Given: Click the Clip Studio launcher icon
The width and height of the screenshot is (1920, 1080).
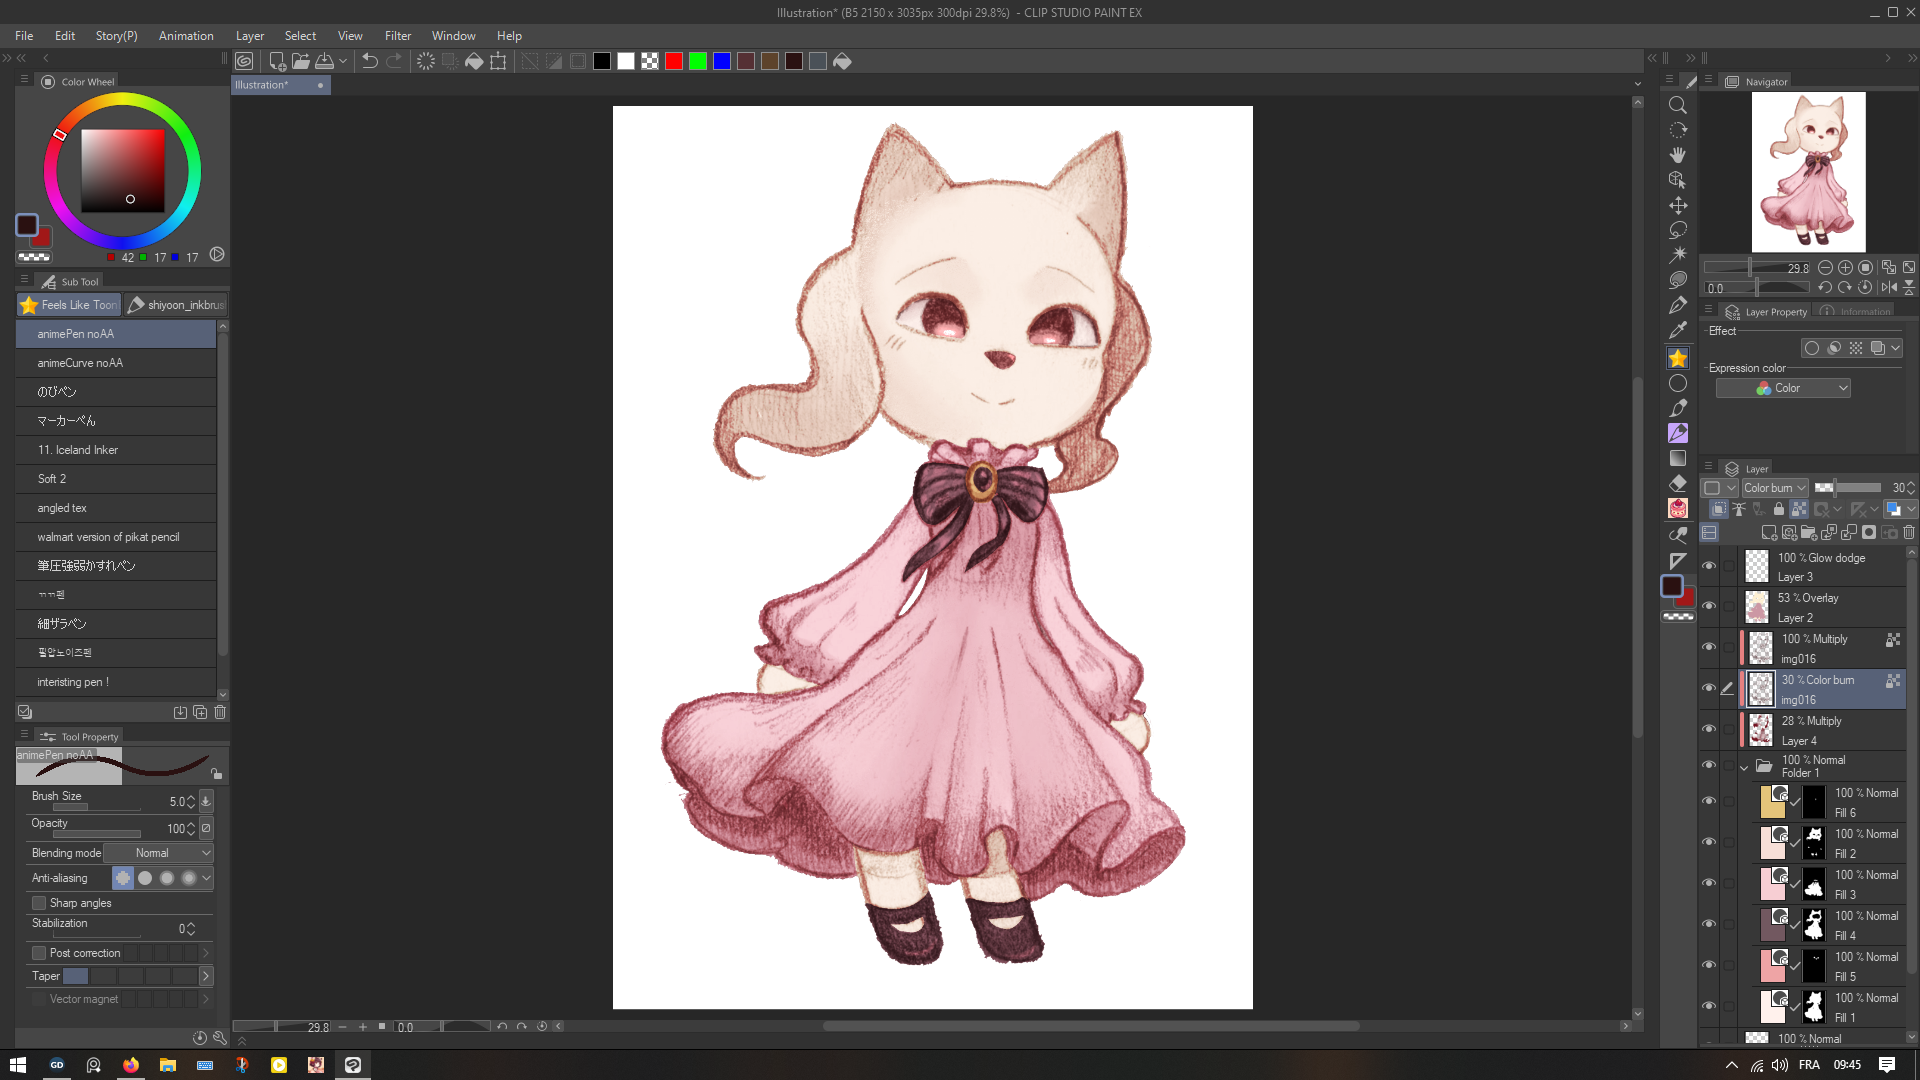Looking at the screenshot, I should point(244,61).
